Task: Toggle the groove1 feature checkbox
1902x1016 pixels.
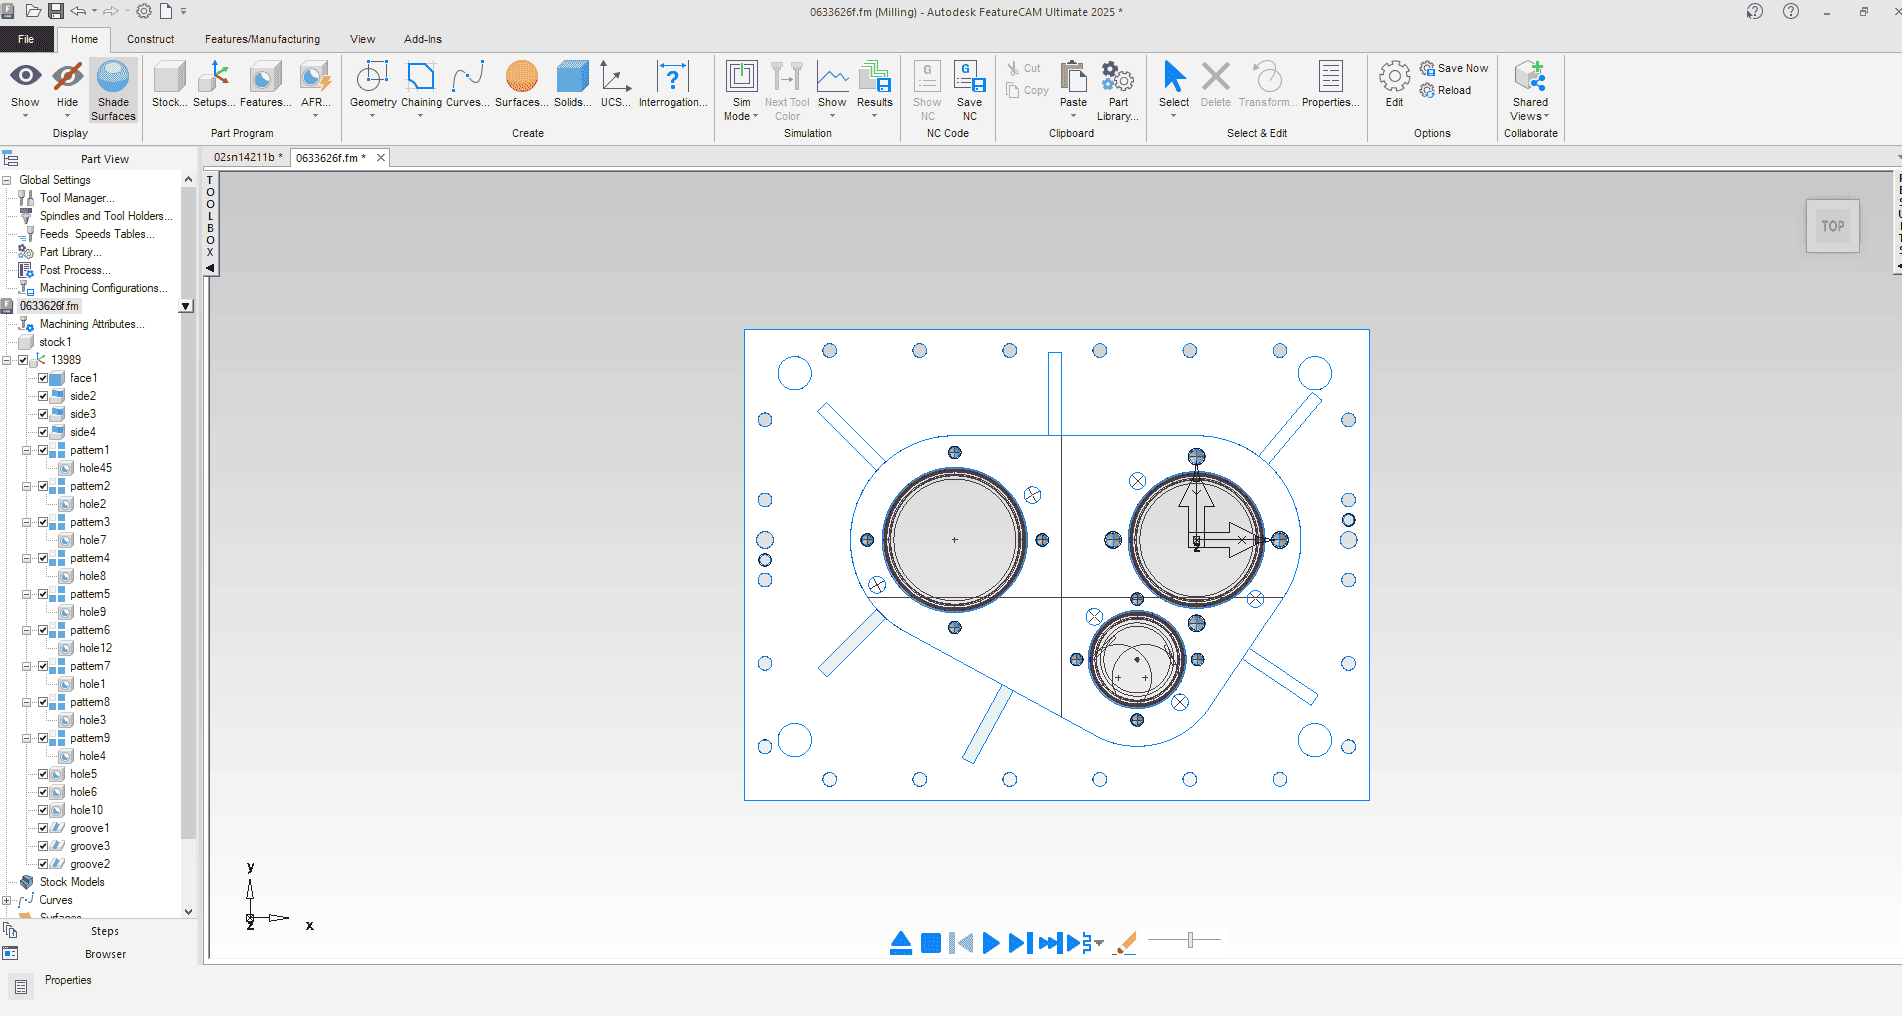Action: [43, 828]
